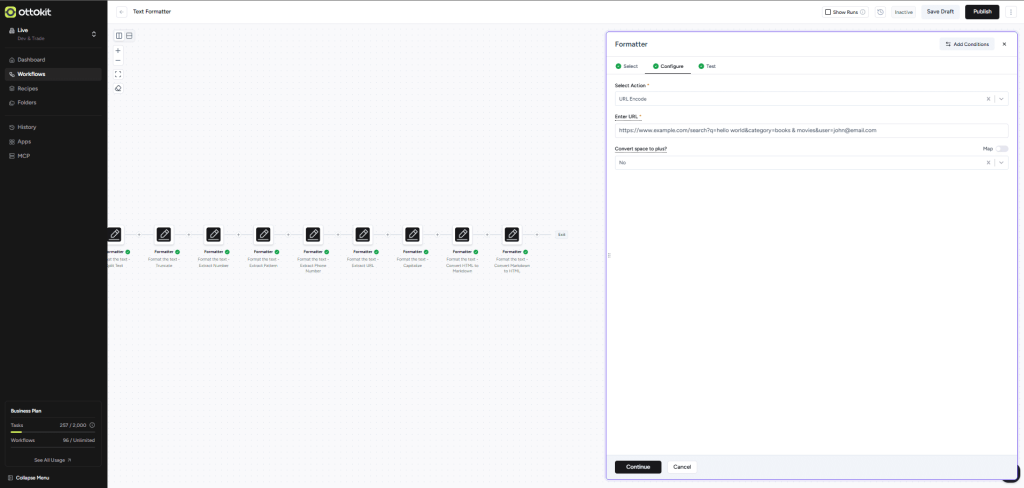Click into the Enter URL field

tap(811, 130)
